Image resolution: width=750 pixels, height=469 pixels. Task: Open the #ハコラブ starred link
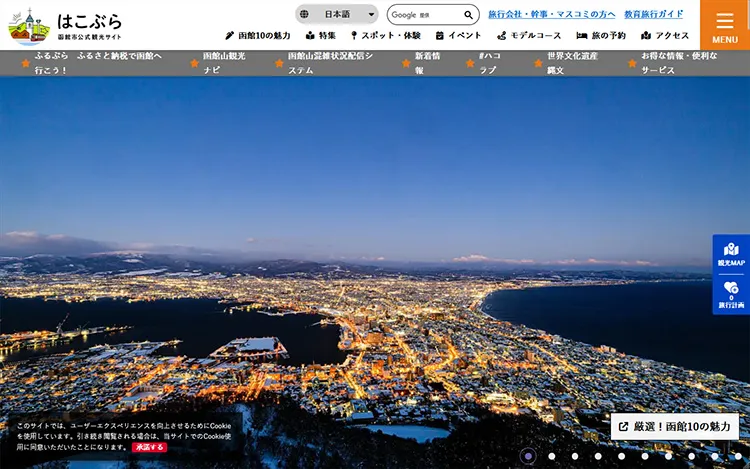pos(484,63)
